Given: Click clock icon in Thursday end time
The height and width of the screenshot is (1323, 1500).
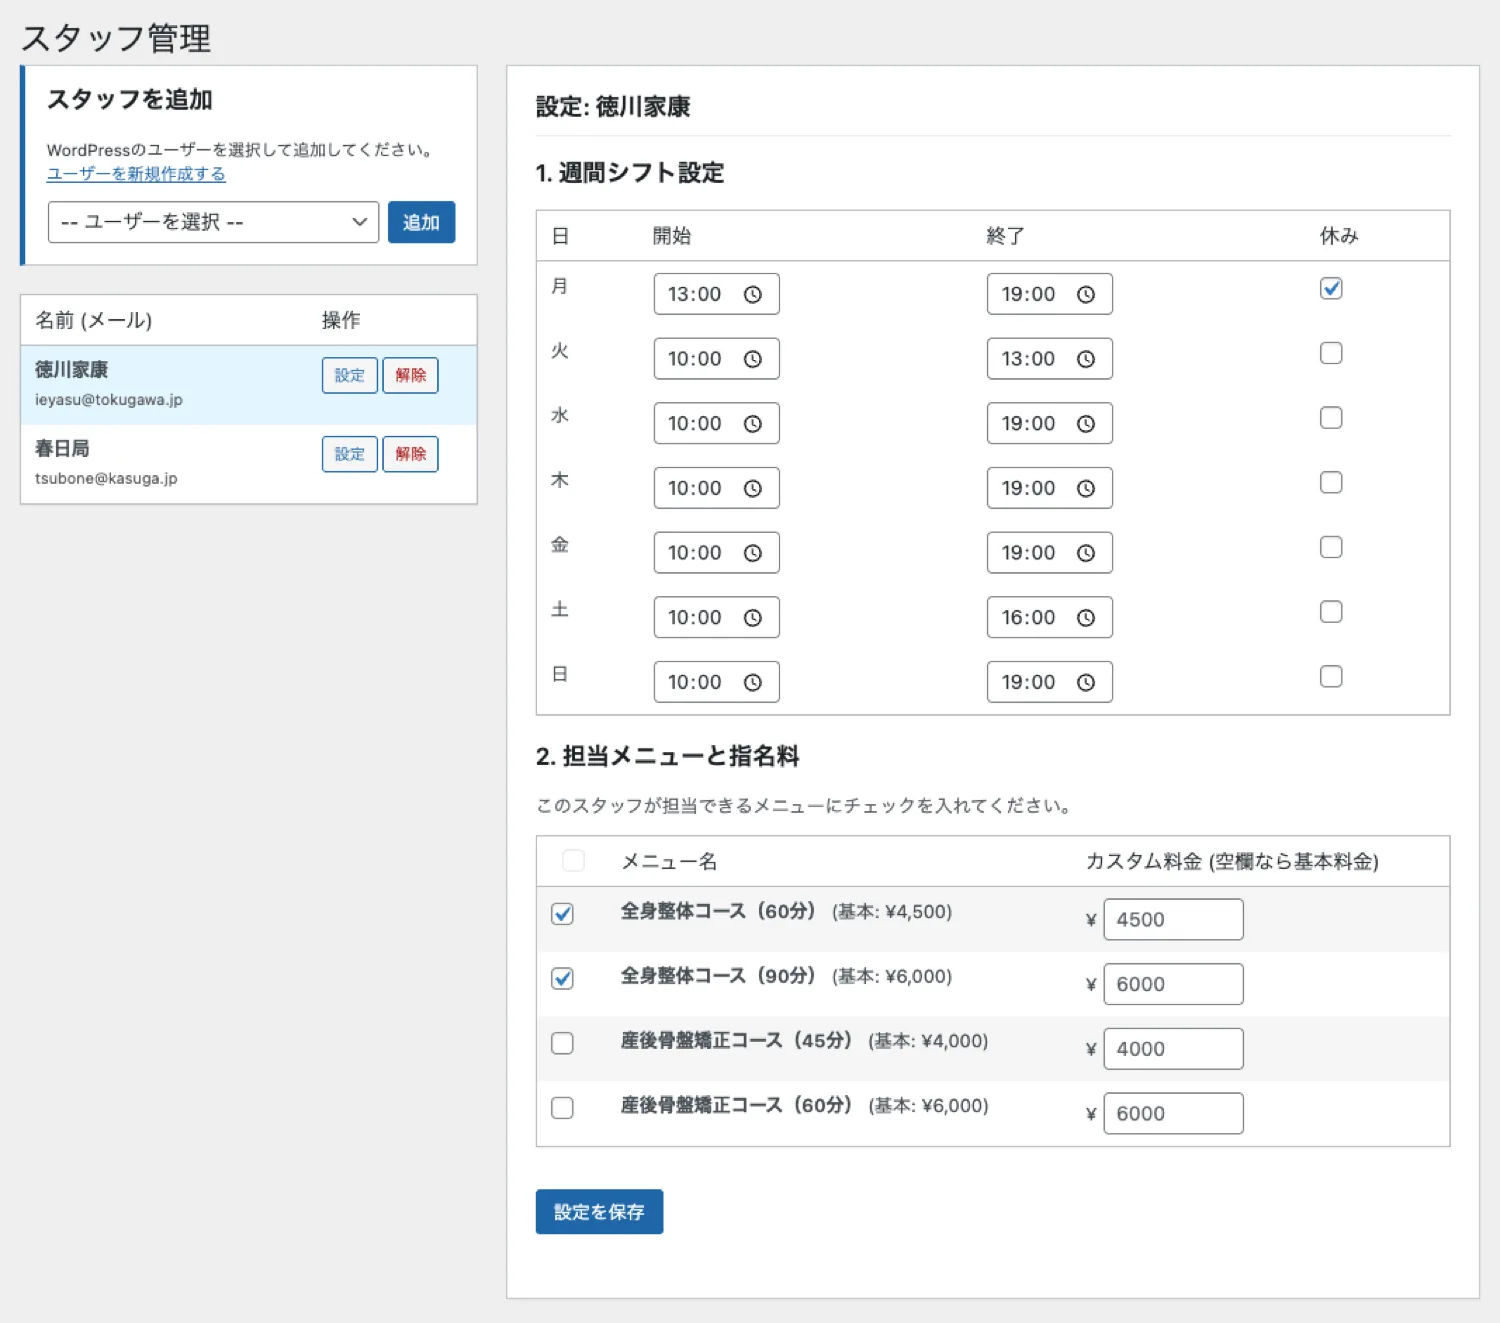Looking at the screenshot, I should 1085,489.
